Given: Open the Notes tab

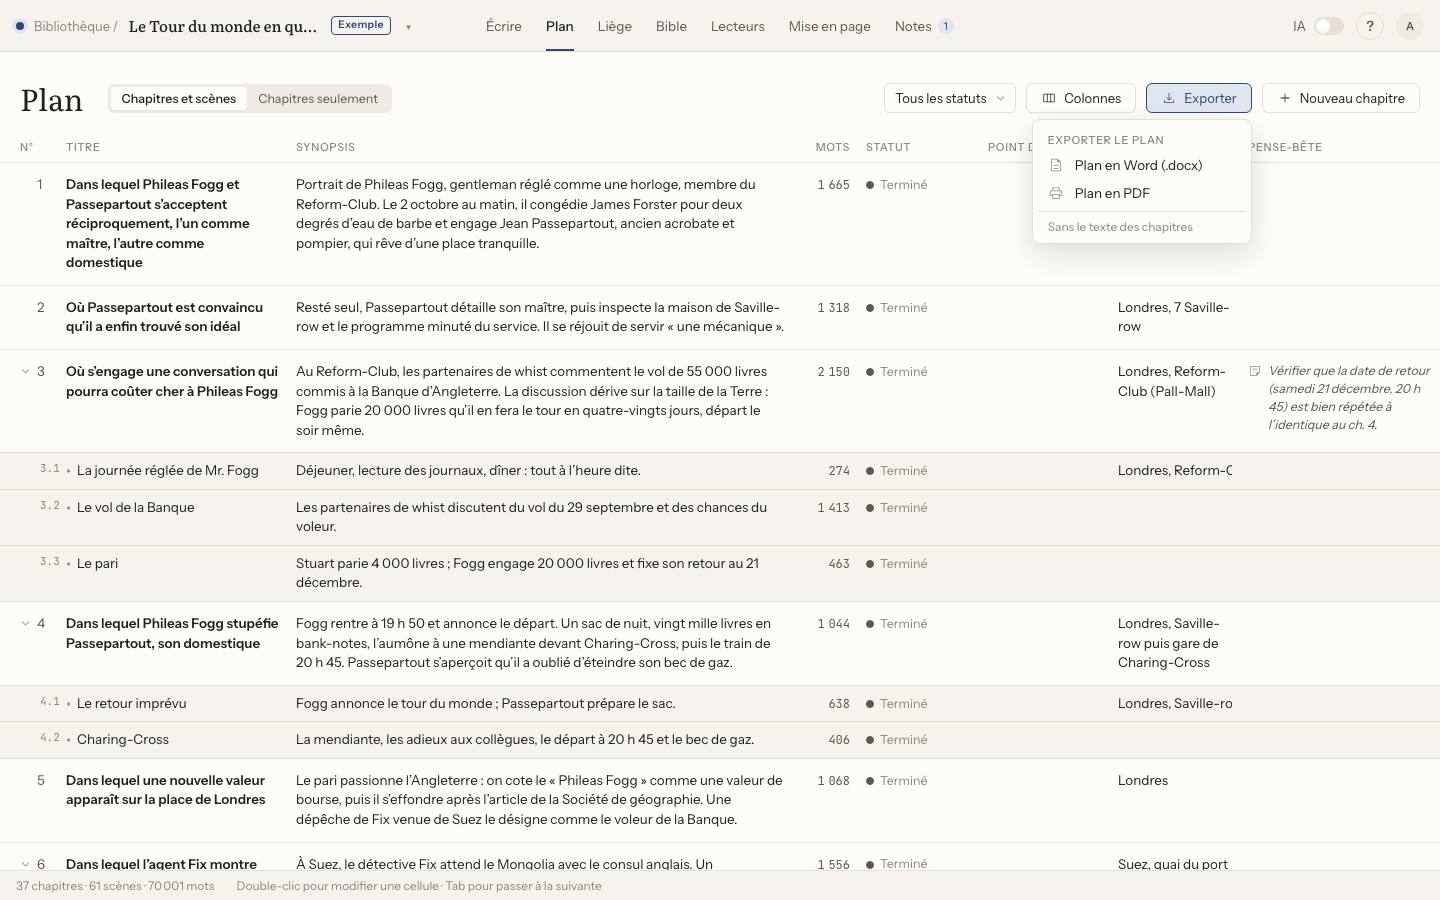Looking at the screenshot, I should tap(924, 26).
